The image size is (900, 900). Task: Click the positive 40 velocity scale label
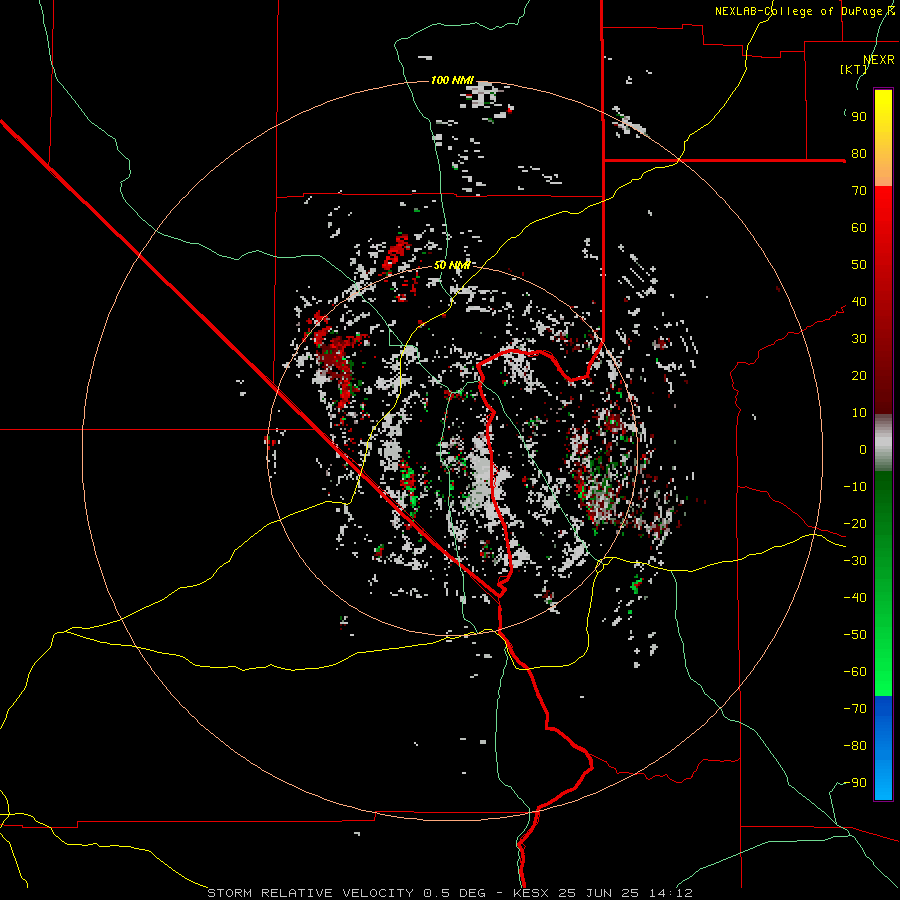click(x=859, y=302)
